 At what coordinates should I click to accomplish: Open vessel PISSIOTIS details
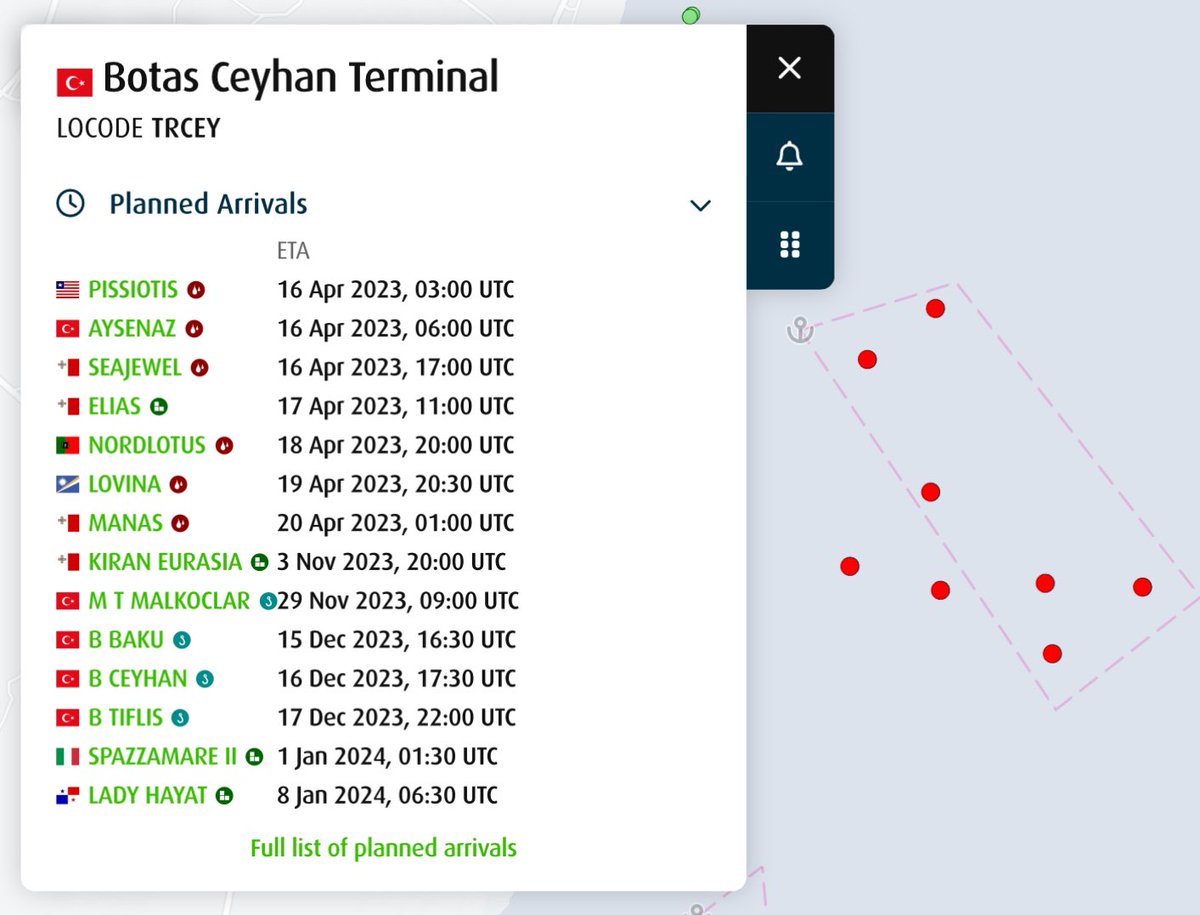133,290
